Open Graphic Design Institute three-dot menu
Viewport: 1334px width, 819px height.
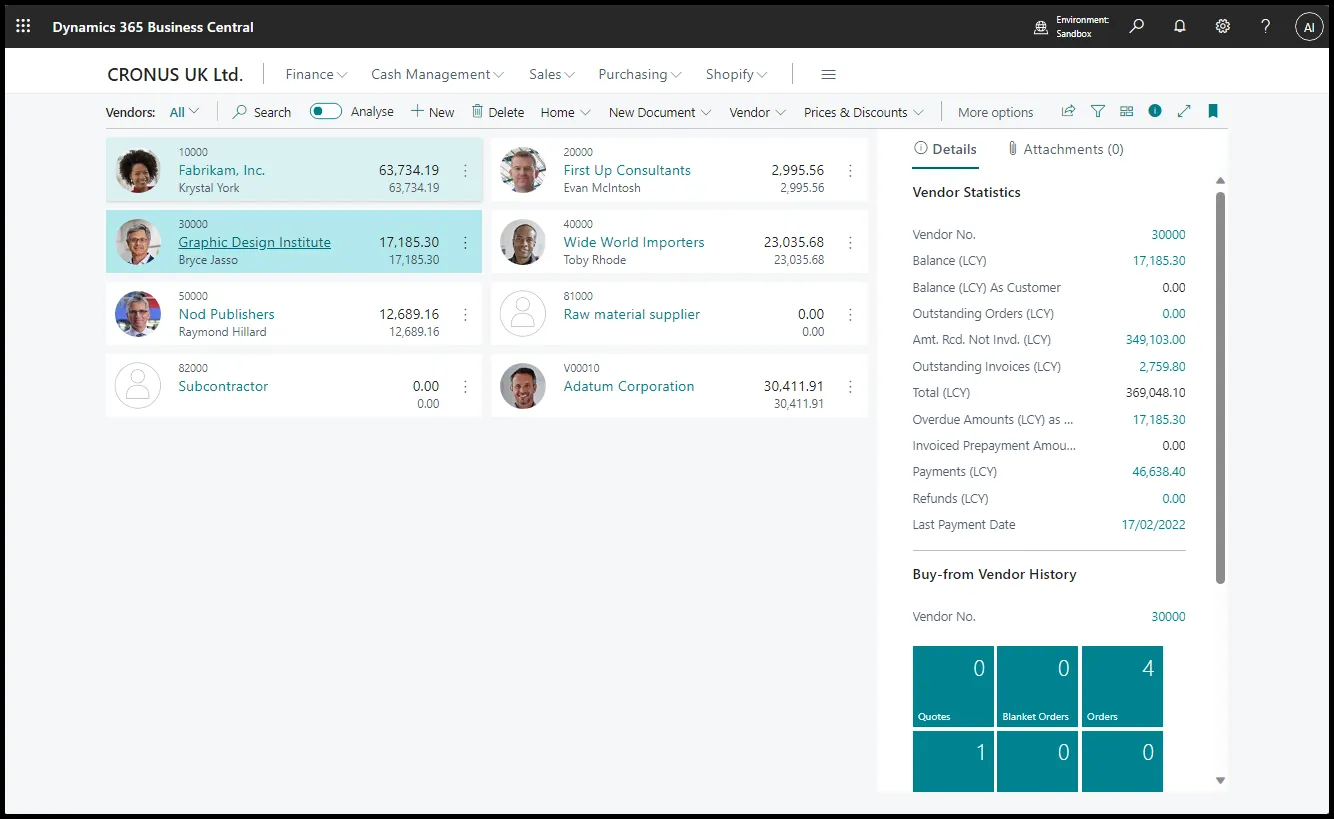tap(465, 243)
